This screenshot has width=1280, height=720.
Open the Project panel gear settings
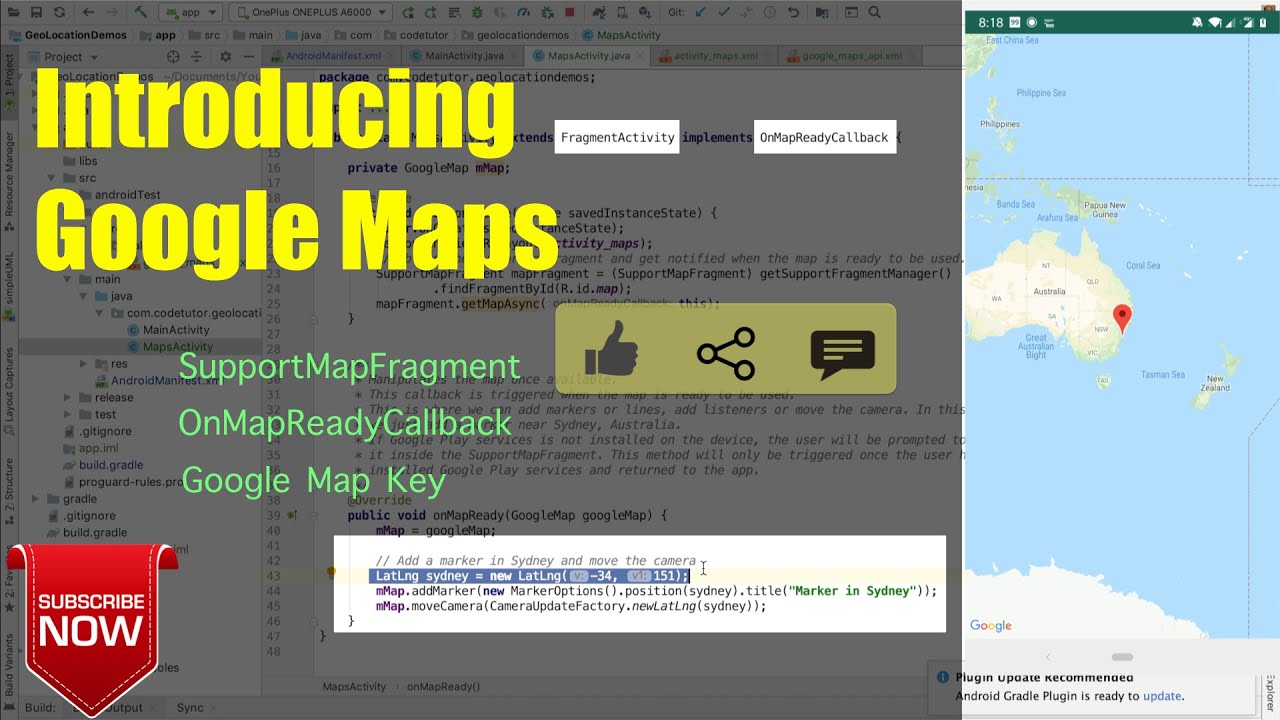tap(224, 57)
